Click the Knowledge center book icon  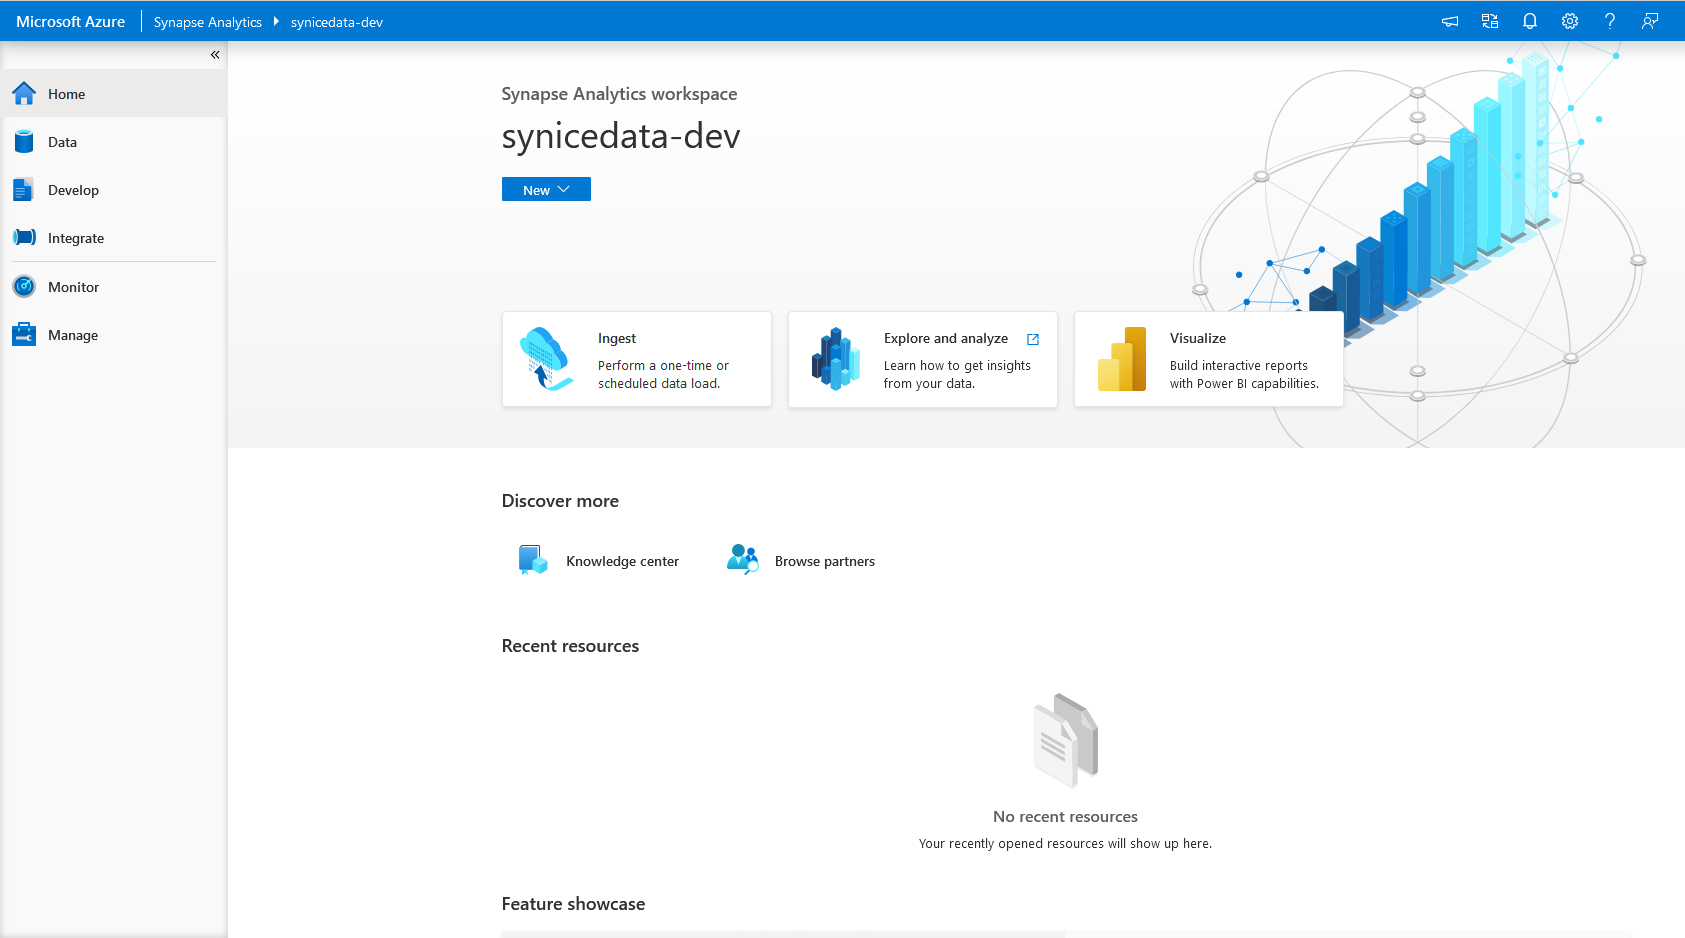tap(533, 560)
